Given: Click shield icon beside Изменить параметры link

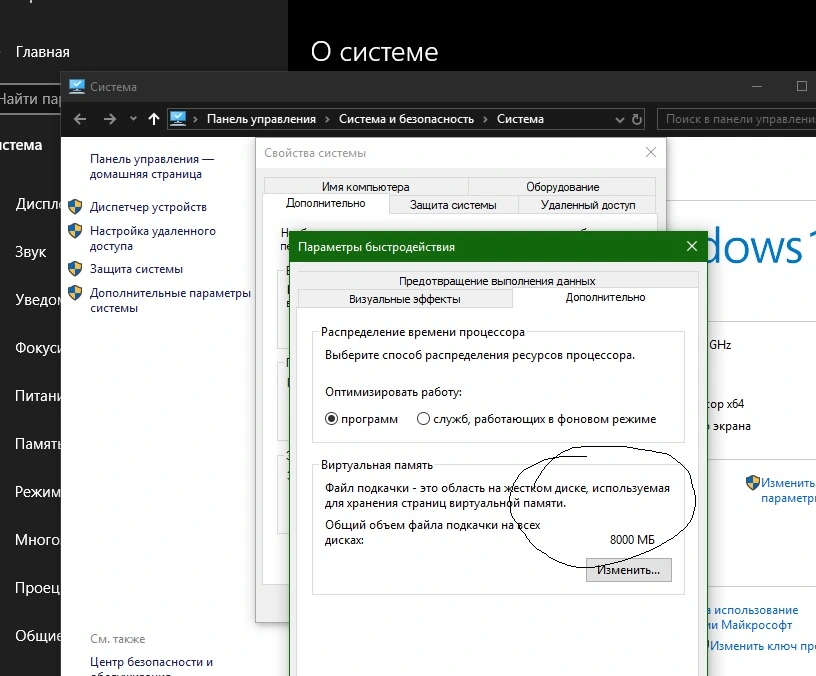Looking at the screenshot, I should point(753,482).
